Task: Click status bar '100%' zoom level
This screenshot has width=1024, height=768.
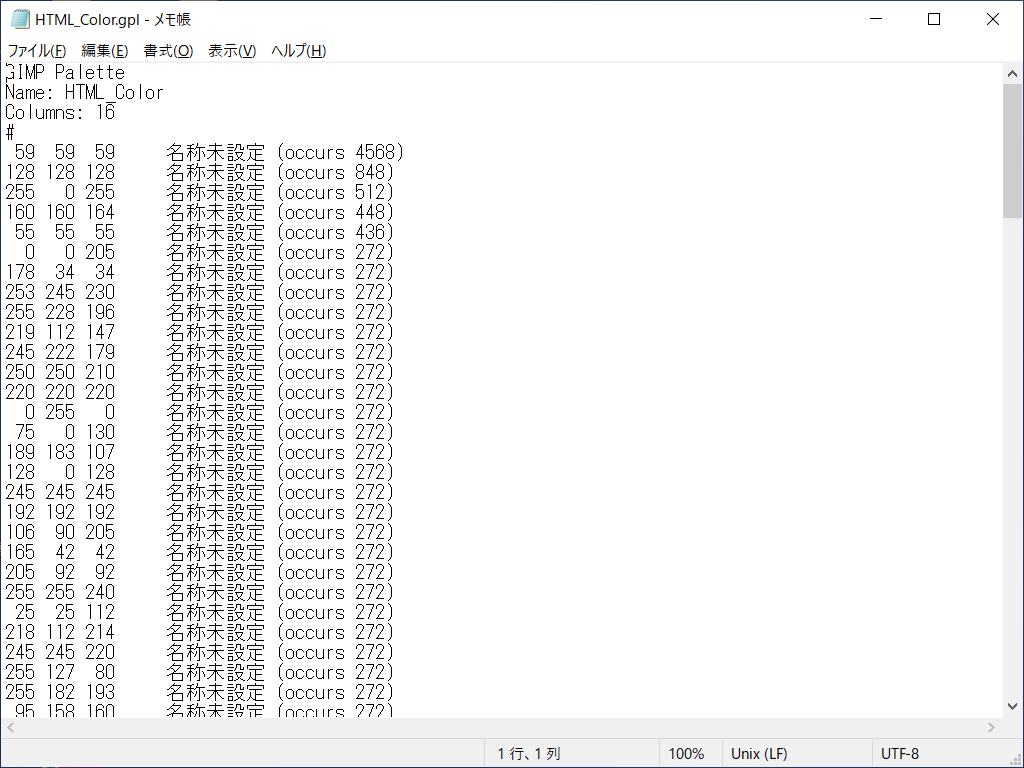Action: click(686, 754)
